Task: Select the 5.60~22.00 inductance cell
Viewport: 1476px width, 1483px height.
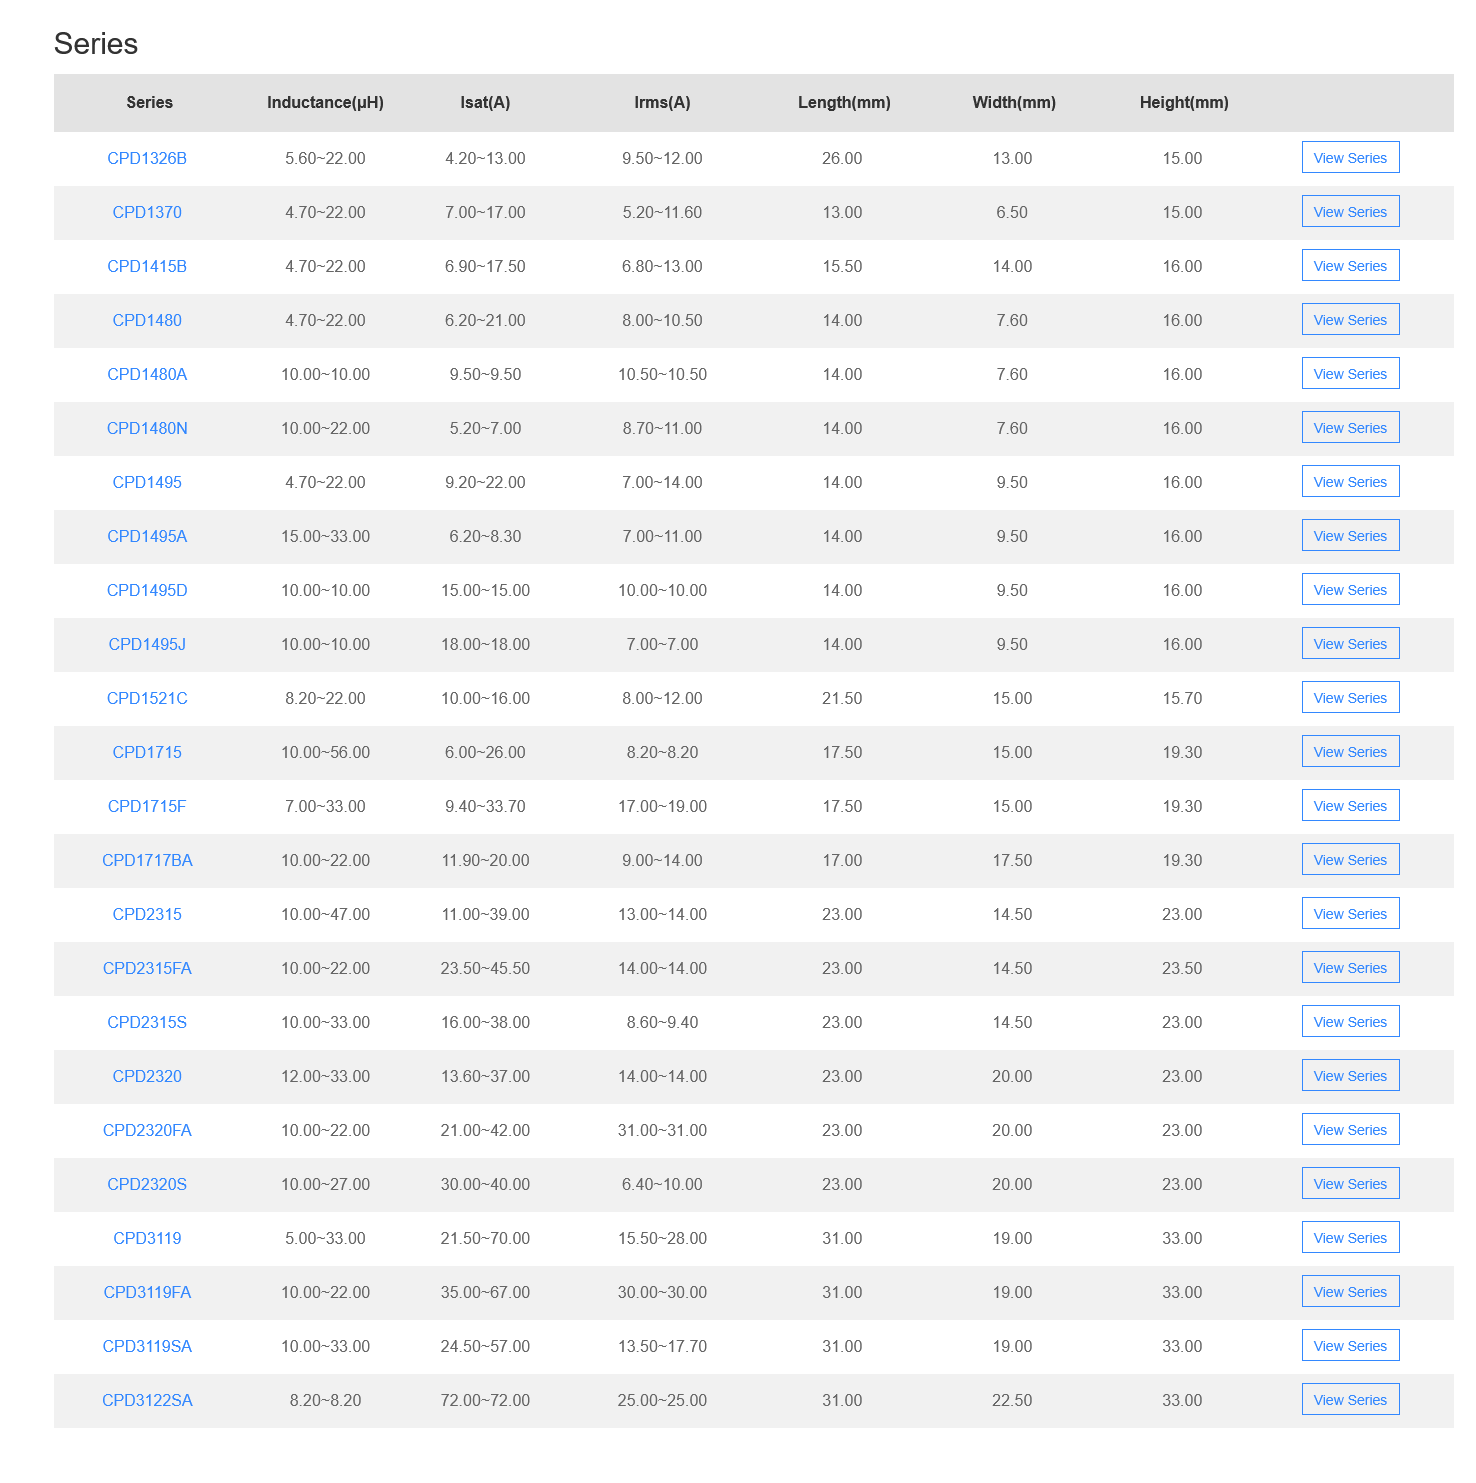Action: (325, 158)
